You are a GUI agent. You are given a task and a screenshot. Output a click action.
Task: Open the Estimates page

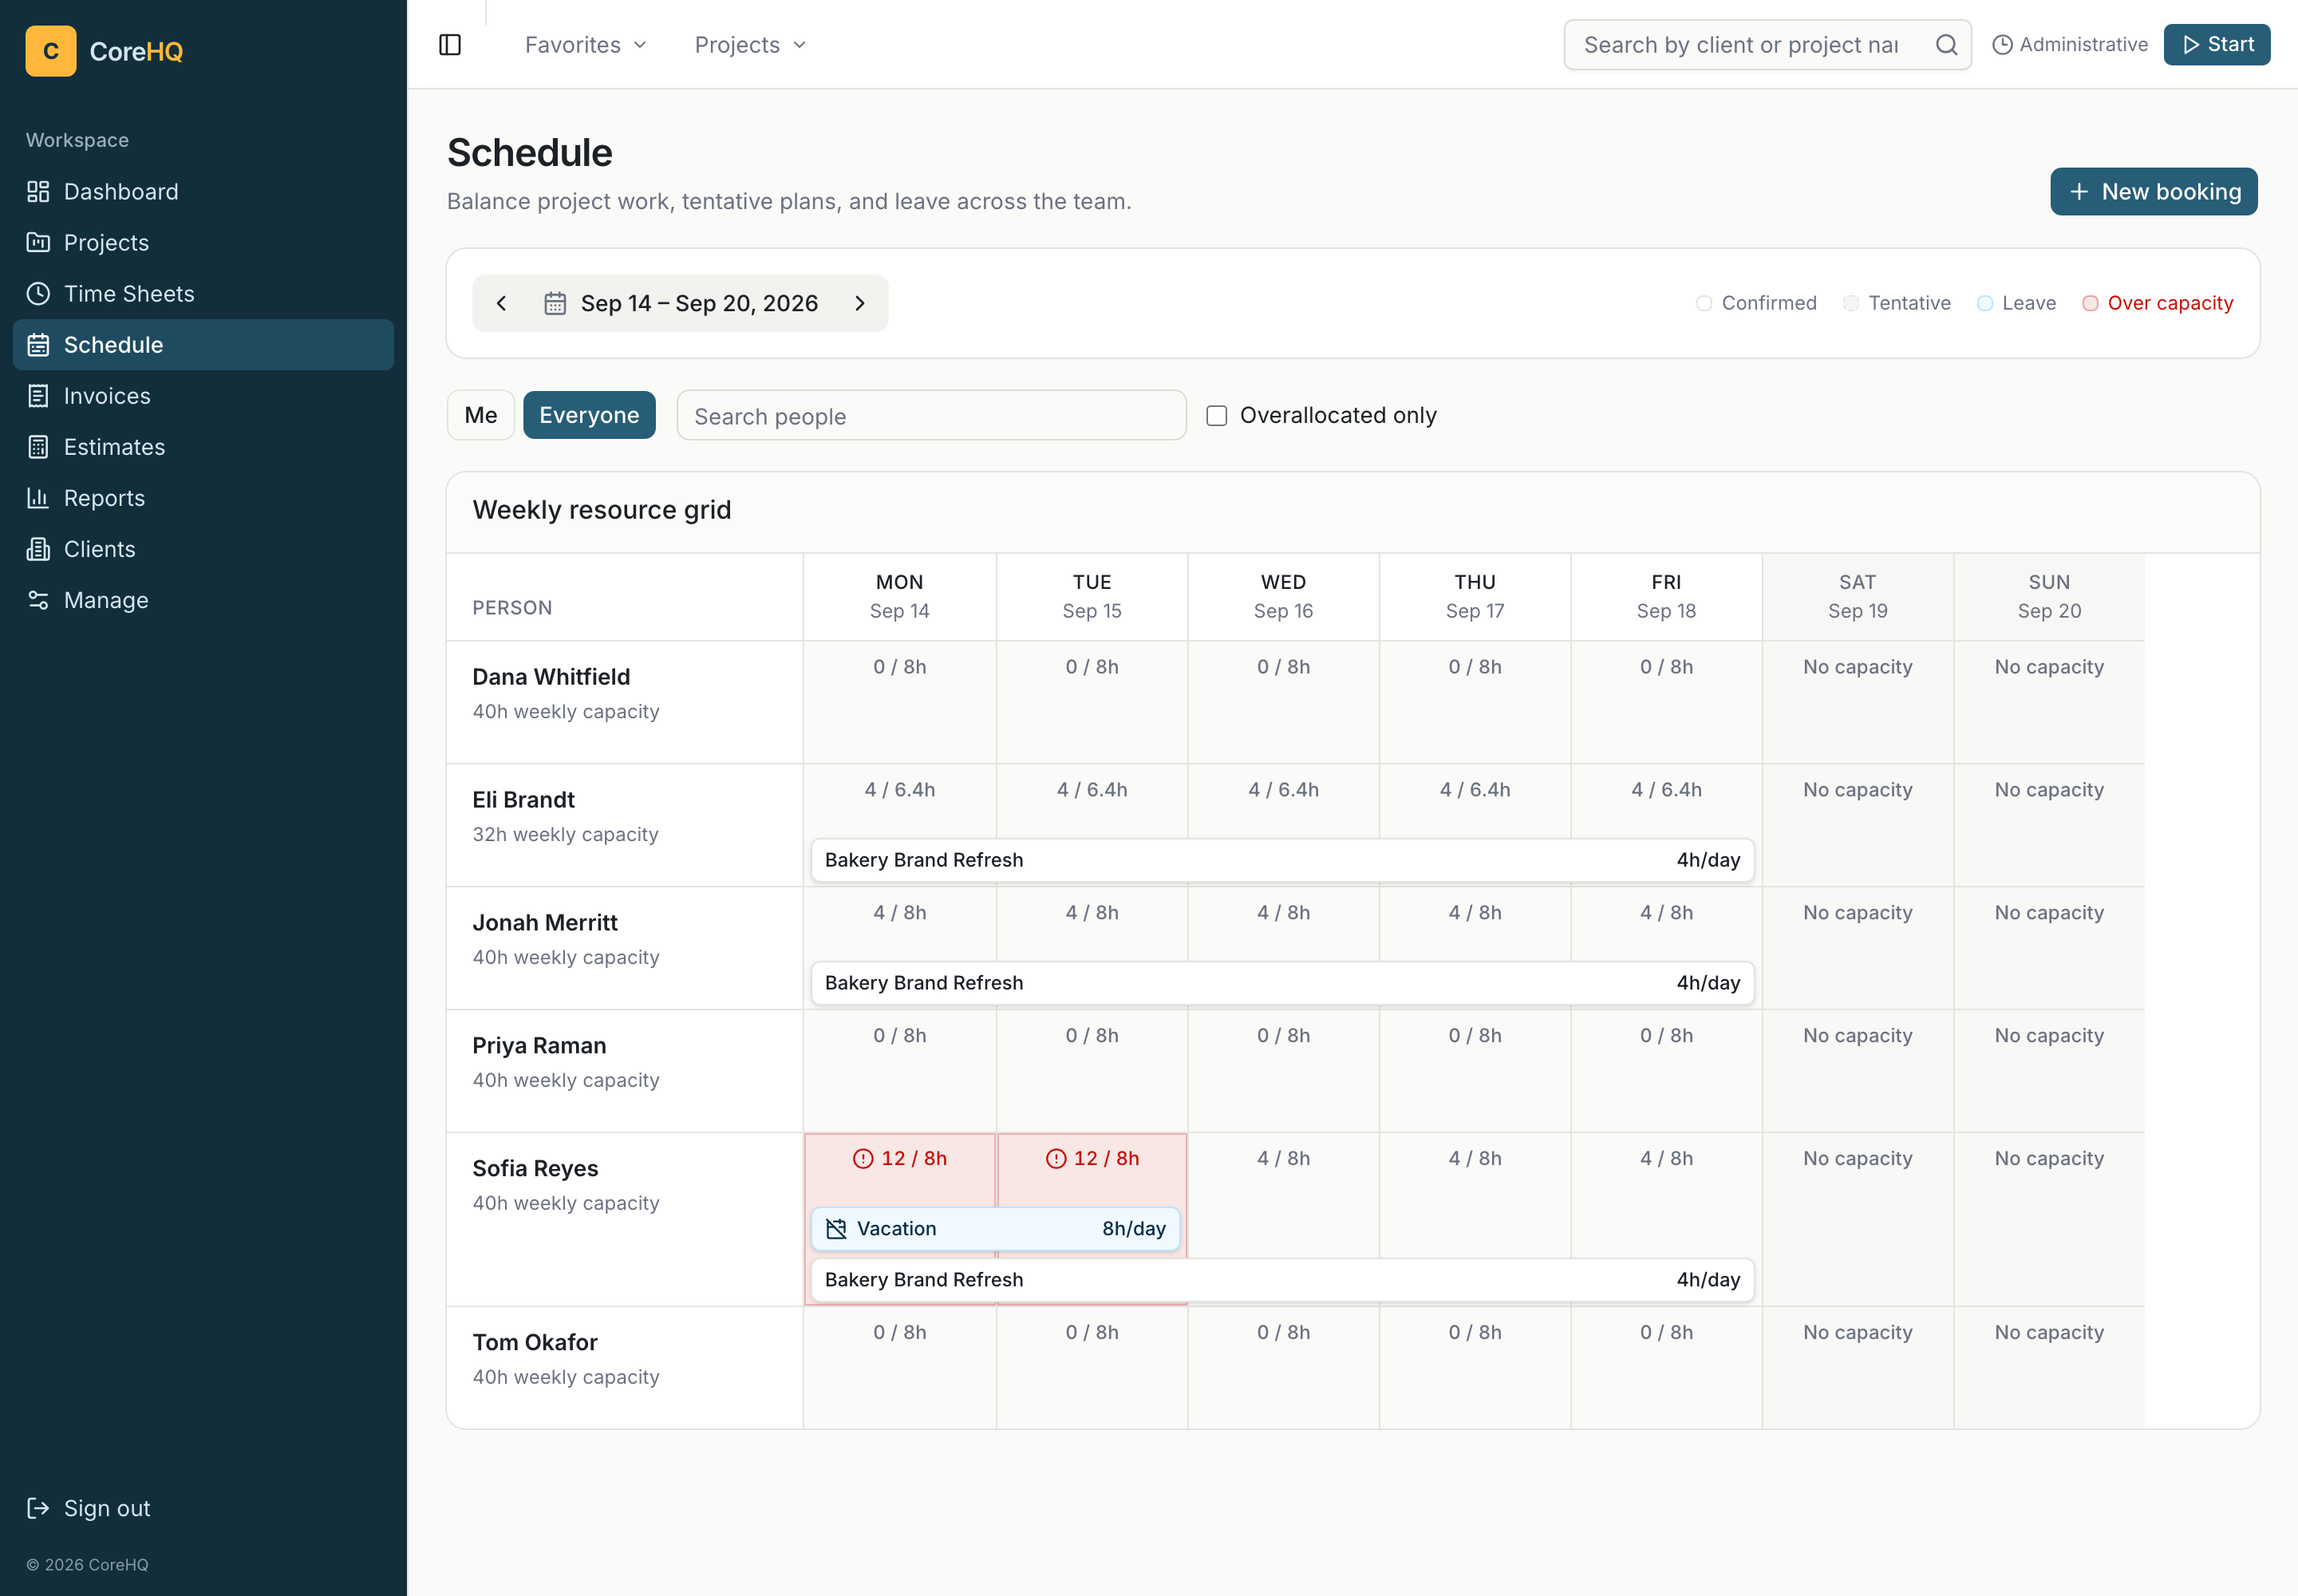[203, 447]
